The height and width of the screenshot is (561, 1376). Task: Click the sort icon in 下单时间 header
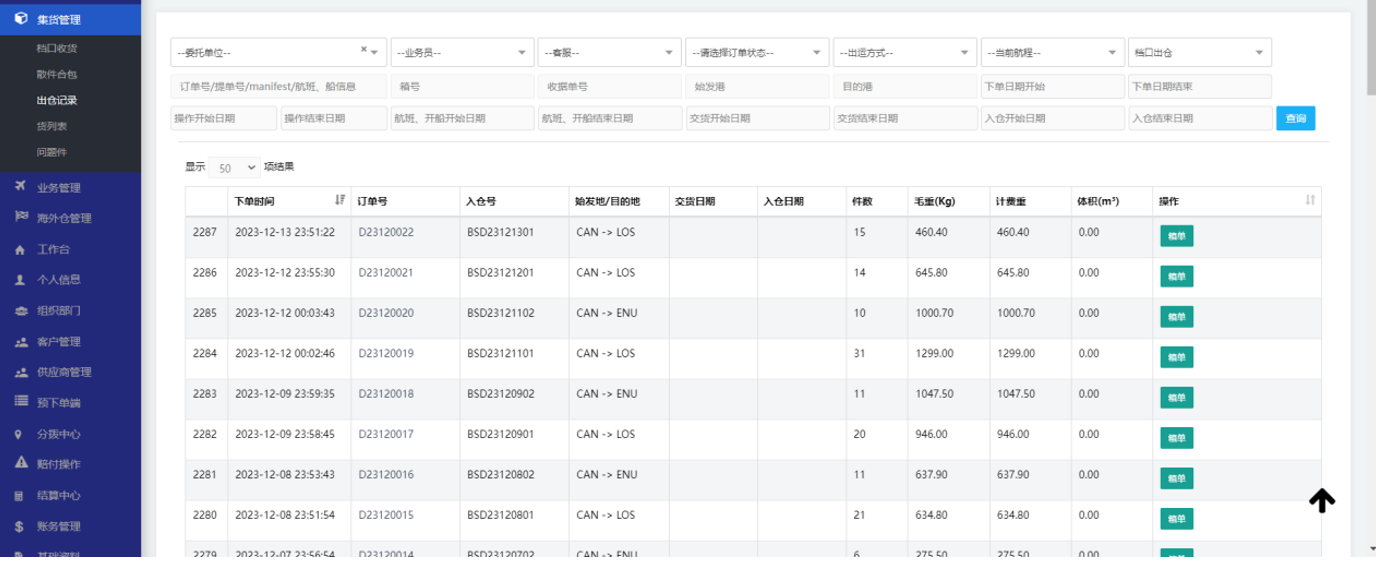point(340,200)
